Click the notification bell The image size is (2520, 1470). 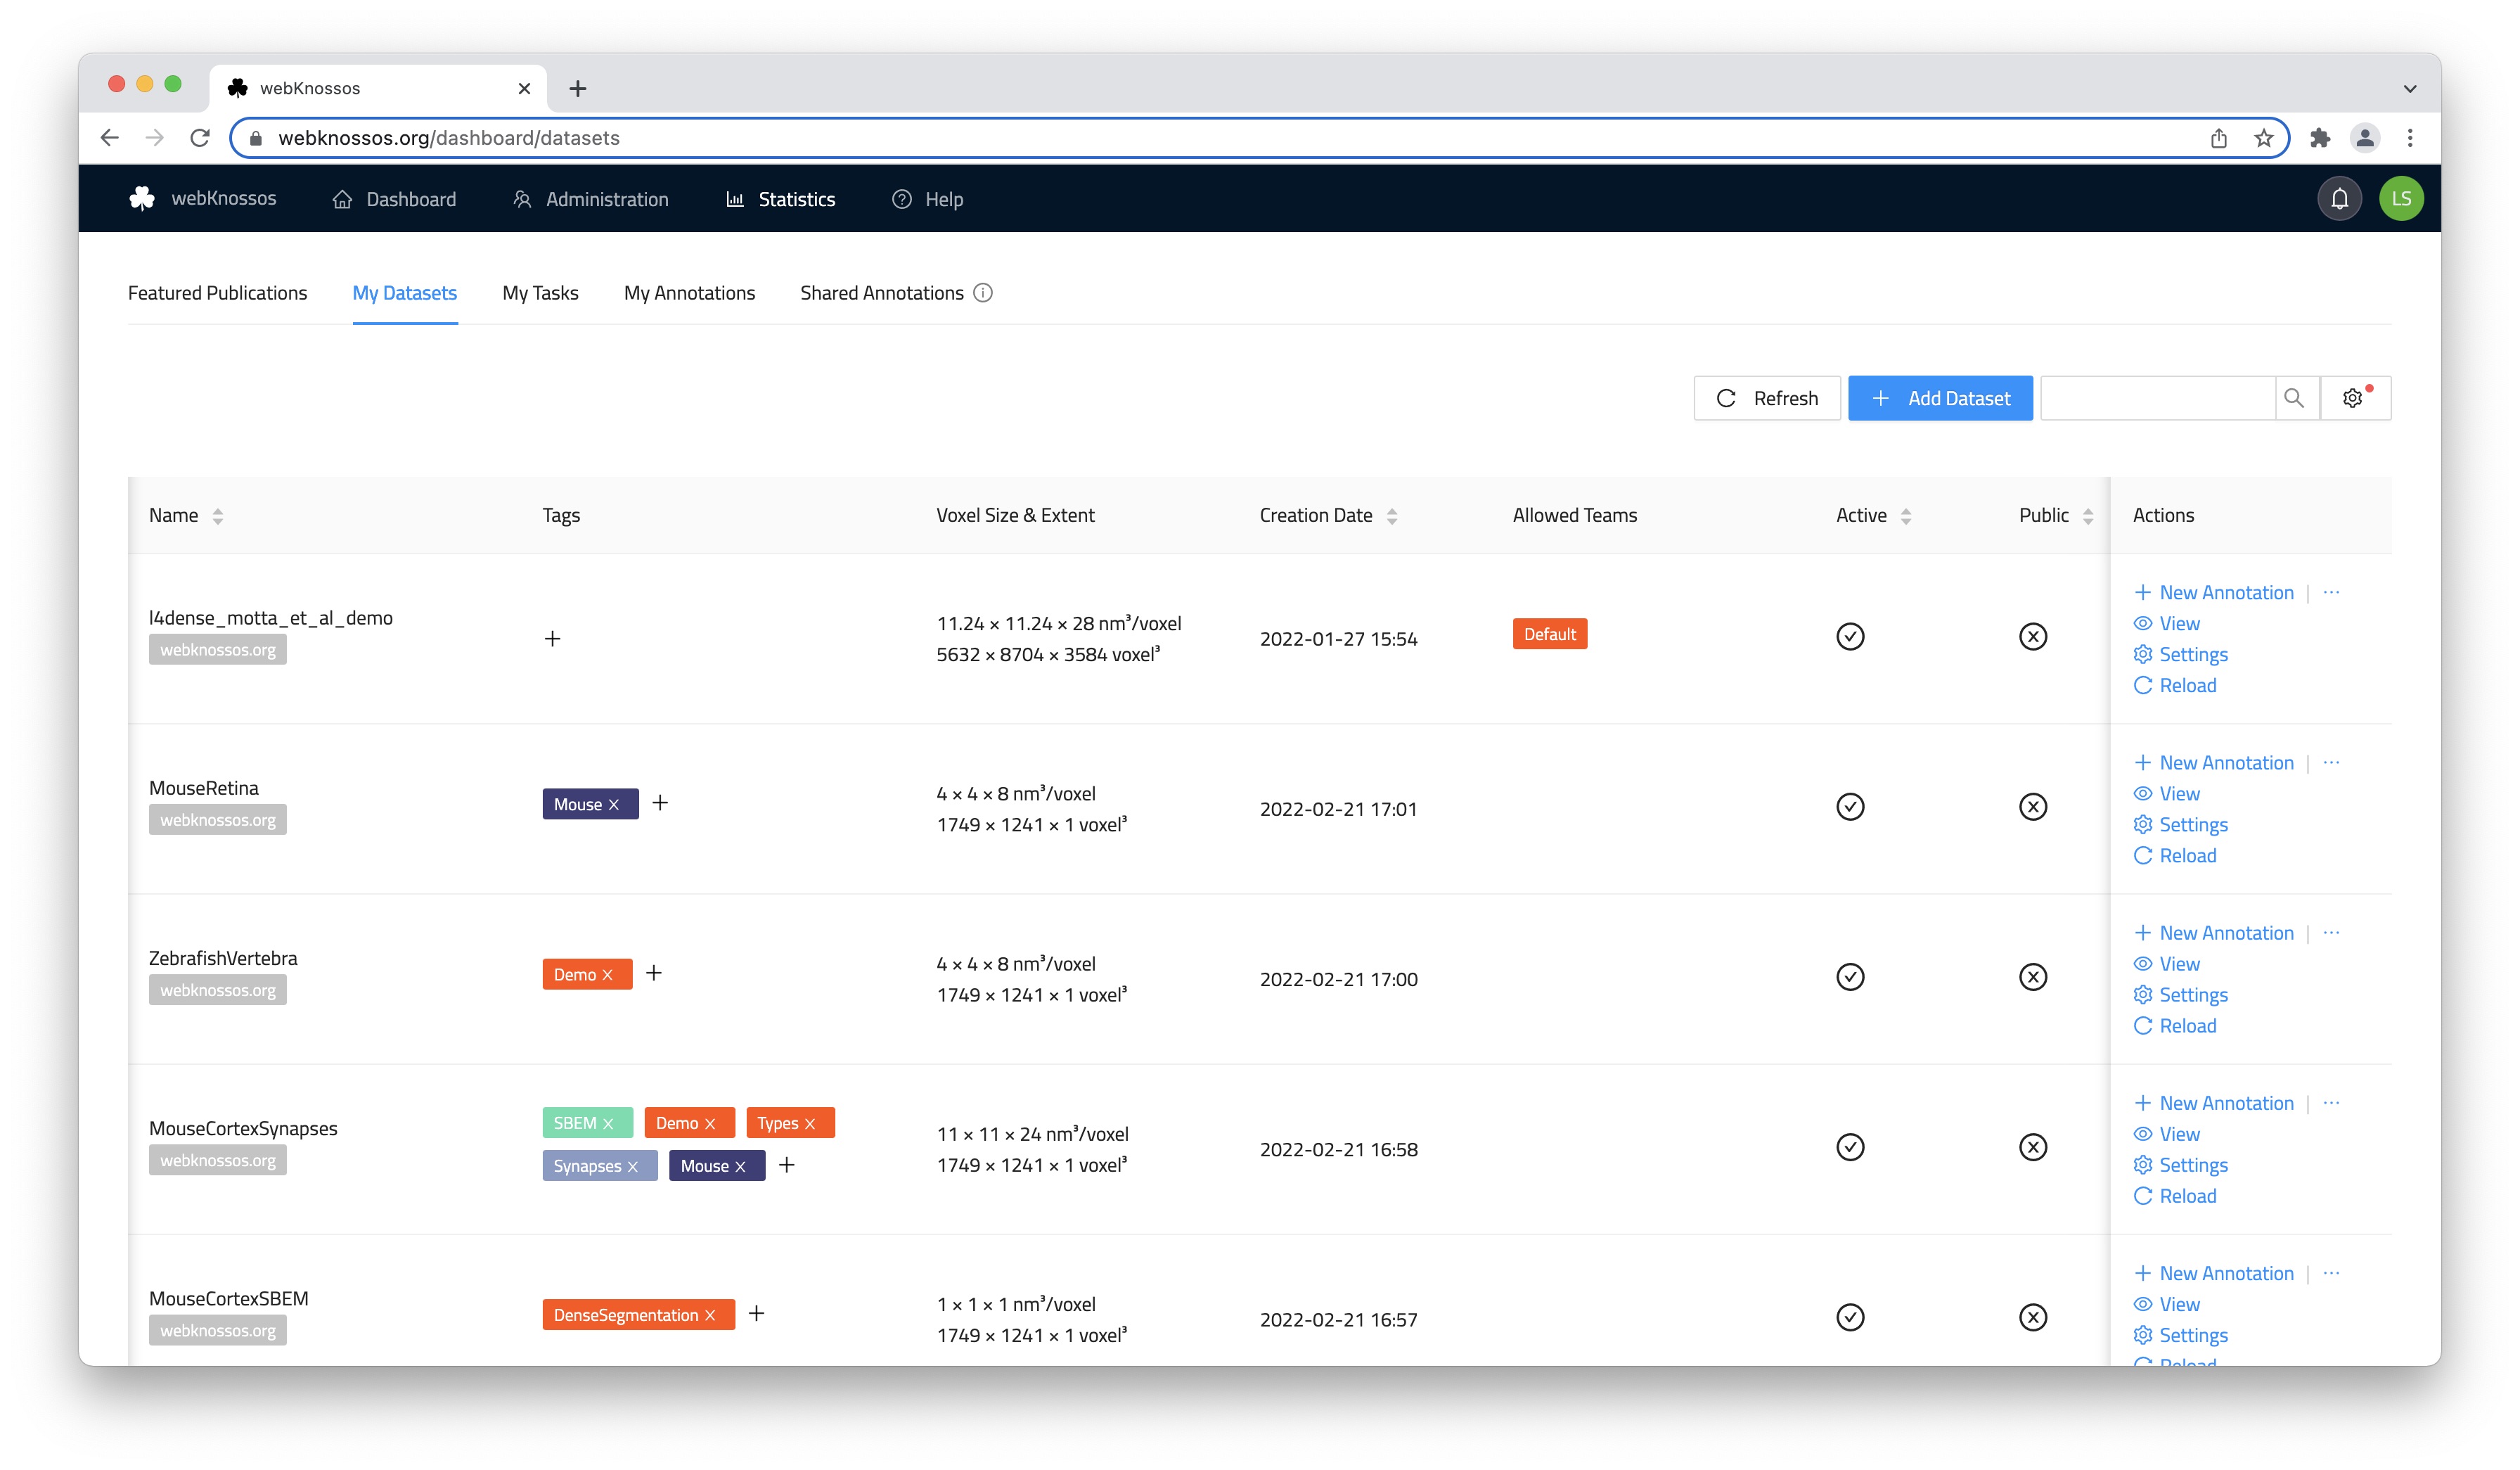click(2339, 198)
